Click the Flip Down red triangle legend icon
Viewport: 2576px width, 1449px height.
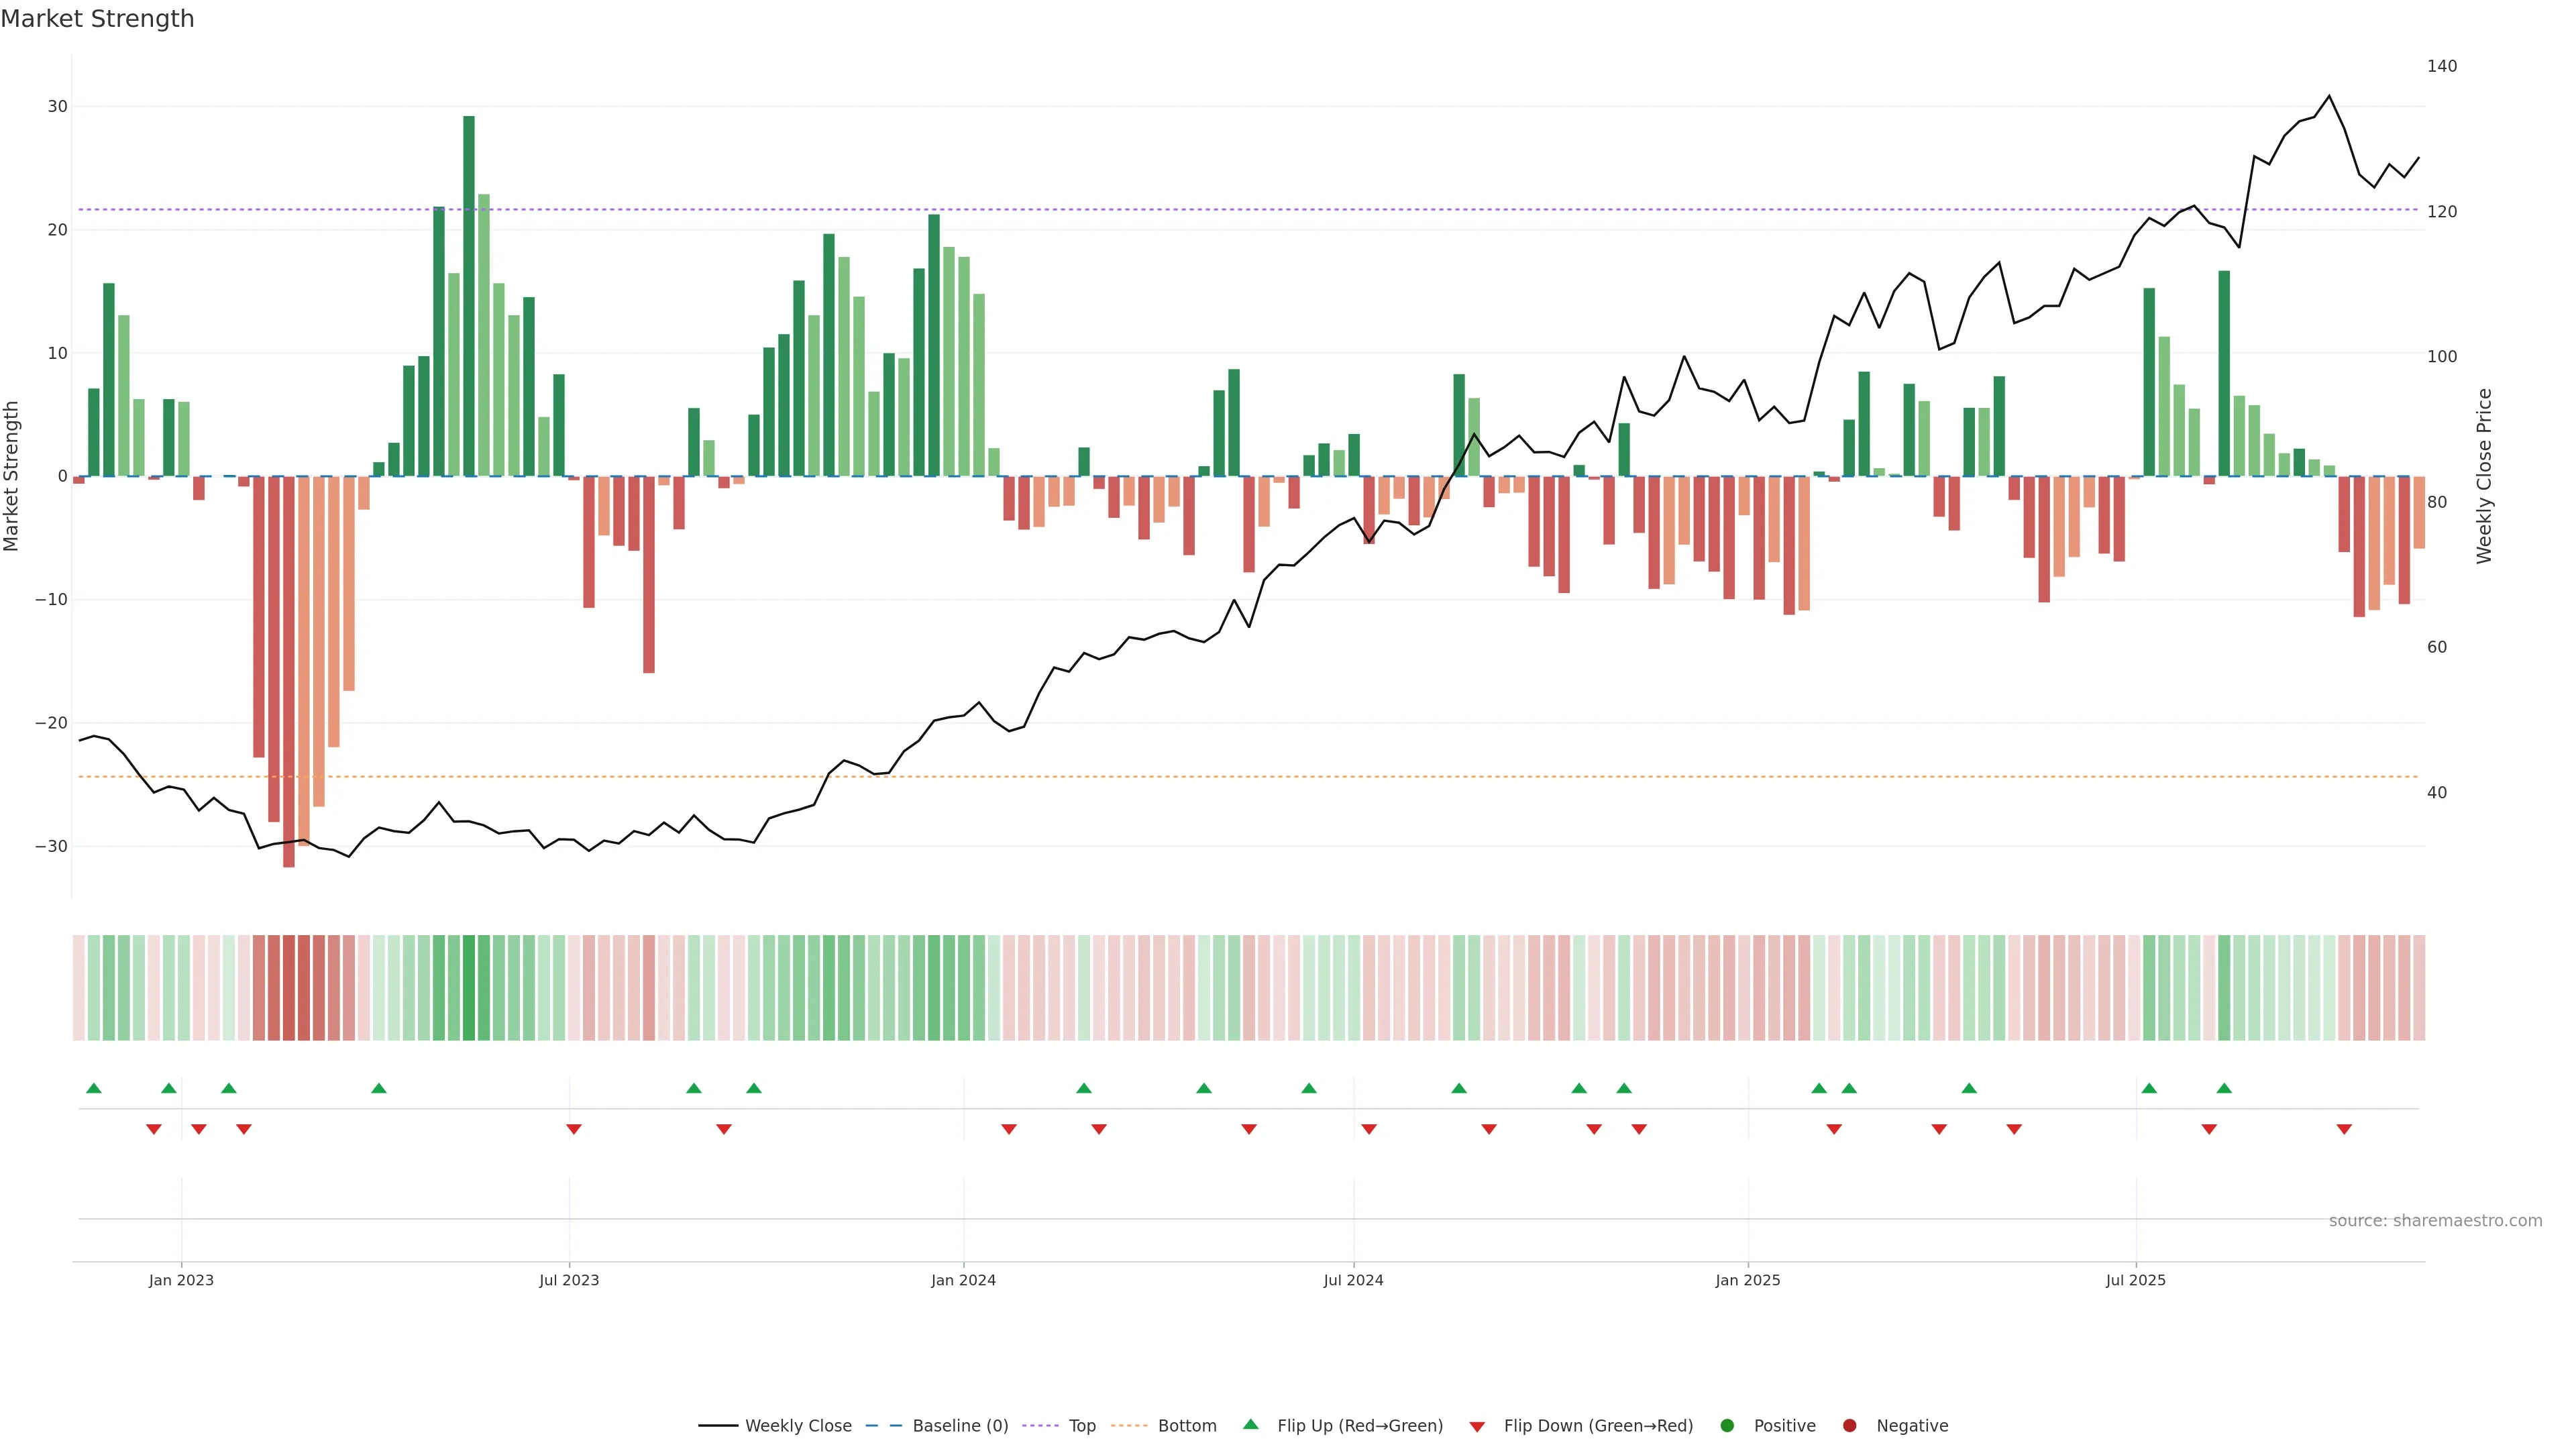(1476, 1426)
